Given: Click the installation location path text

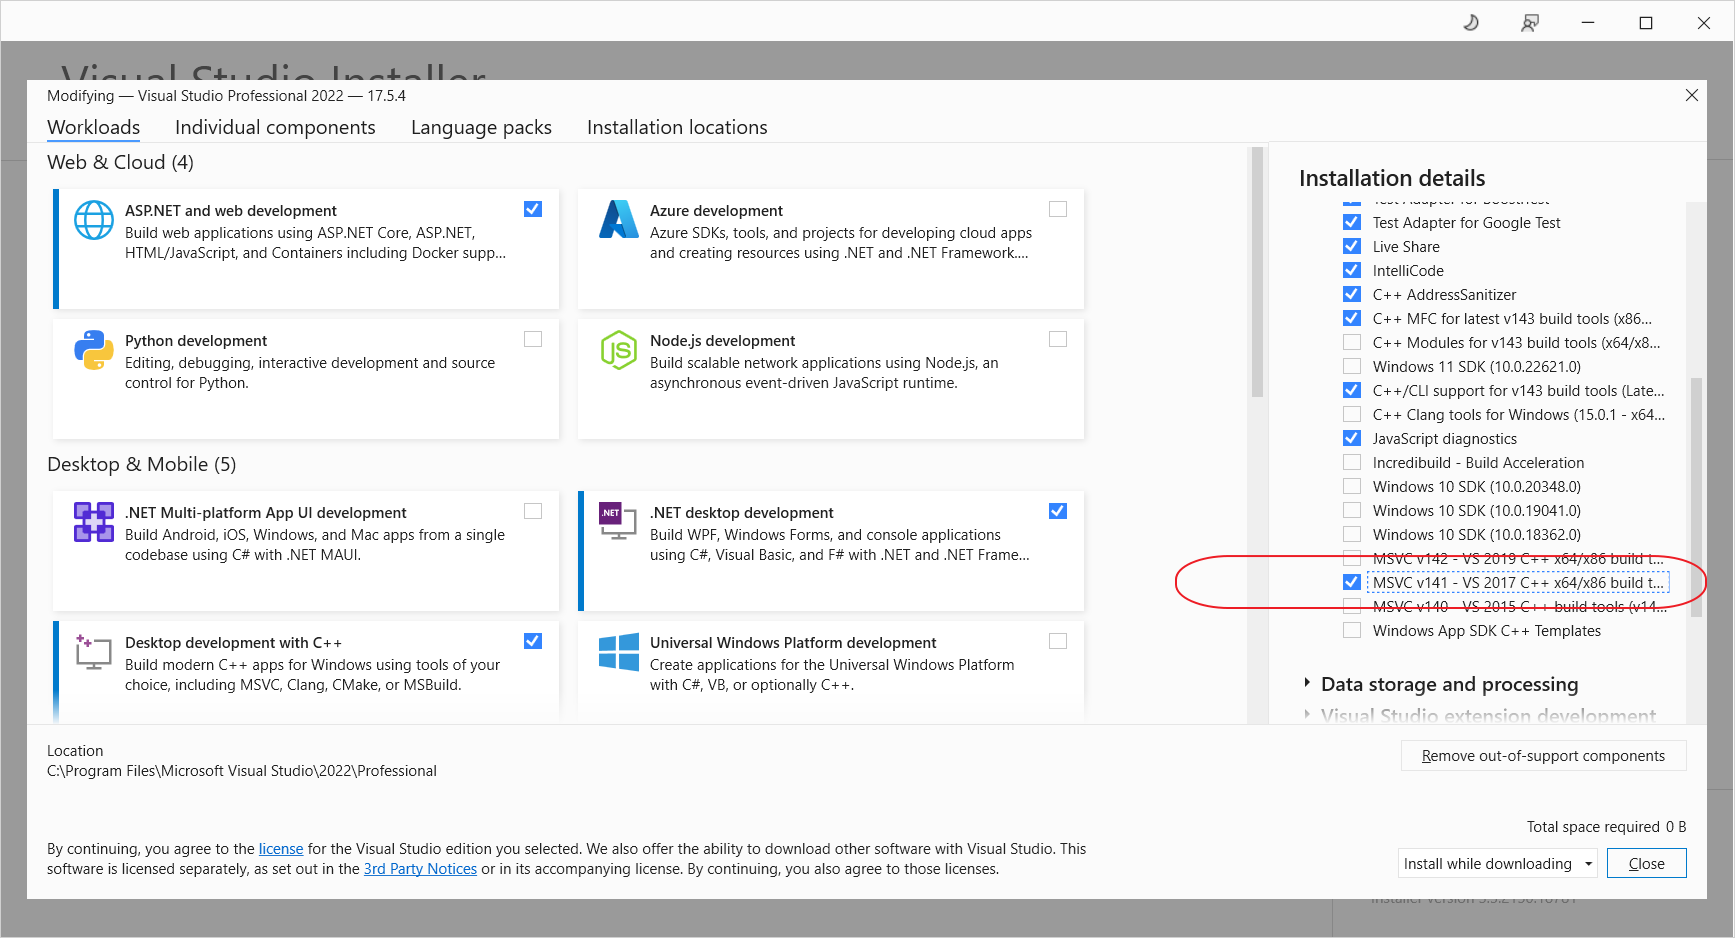Looking at the screenshot, I should [x=242, y=771].
